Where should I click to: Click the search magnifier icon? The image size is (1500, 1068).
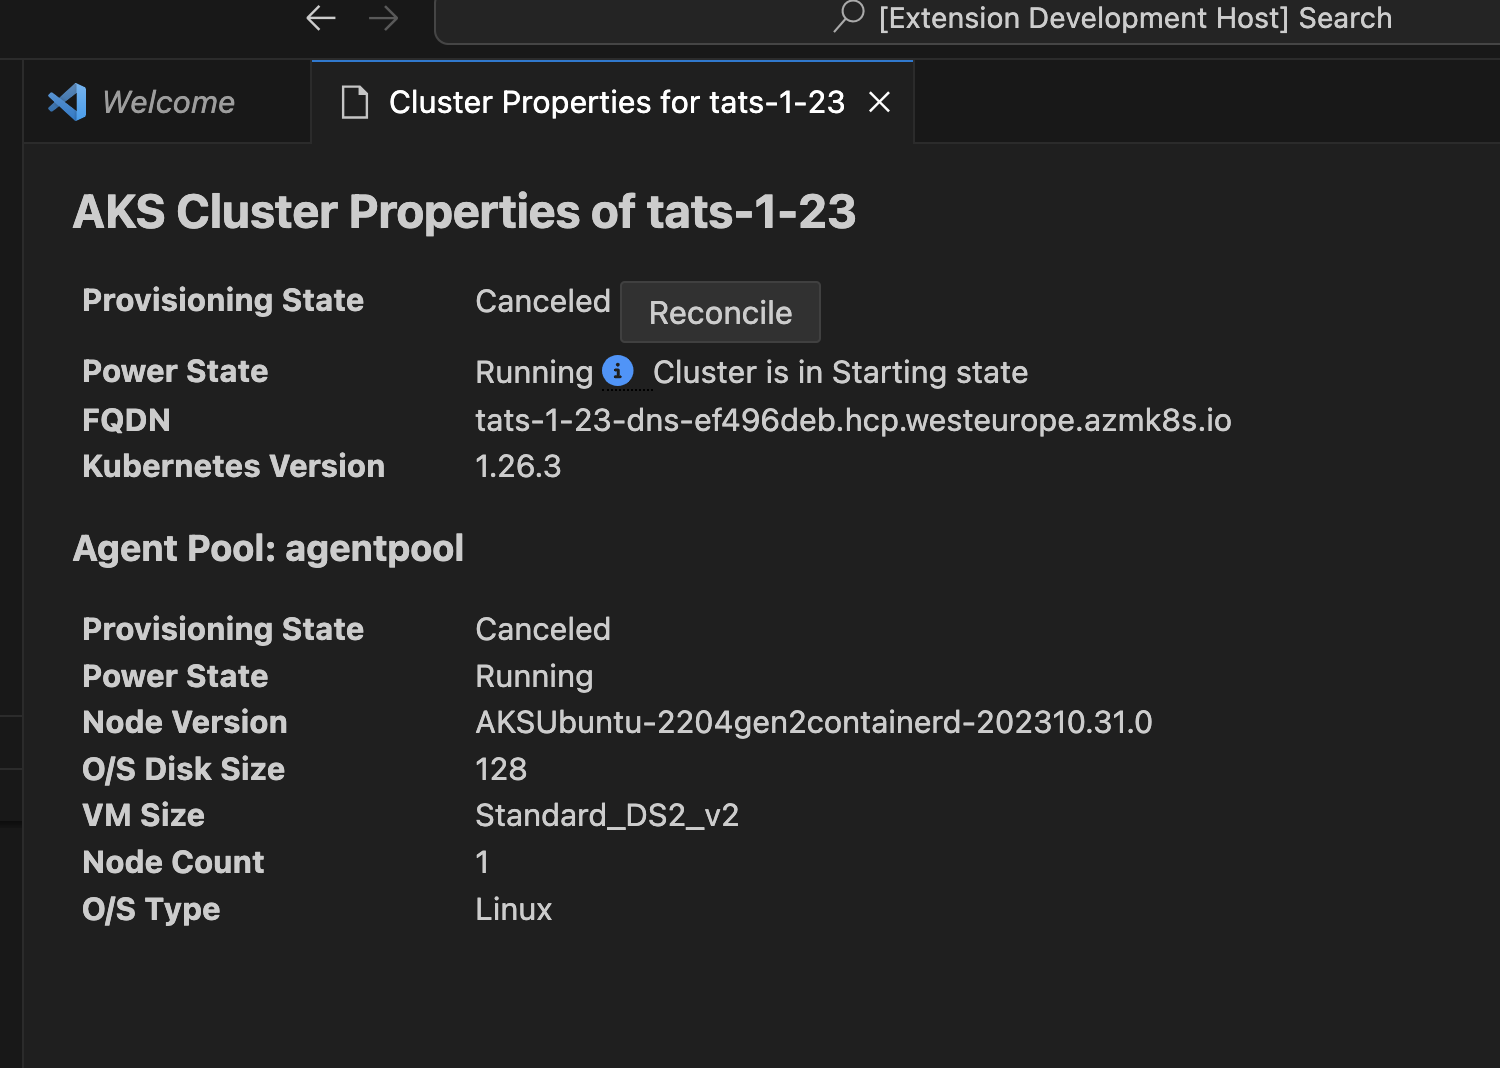(848, 17)
